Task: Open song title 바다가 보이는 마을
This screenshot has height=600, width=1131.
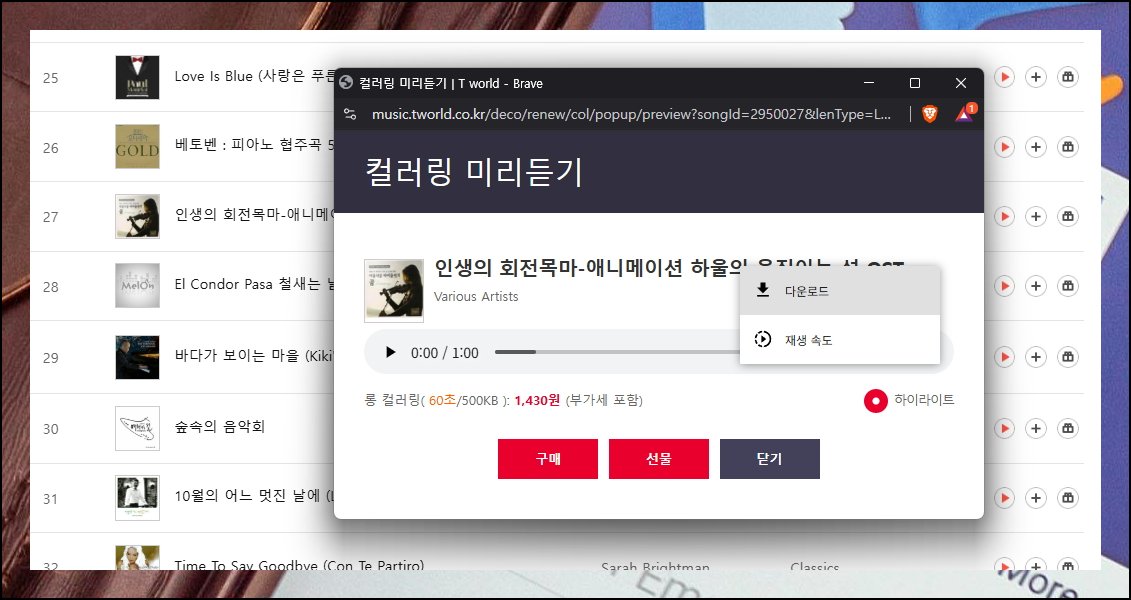Action: point(255,356)
